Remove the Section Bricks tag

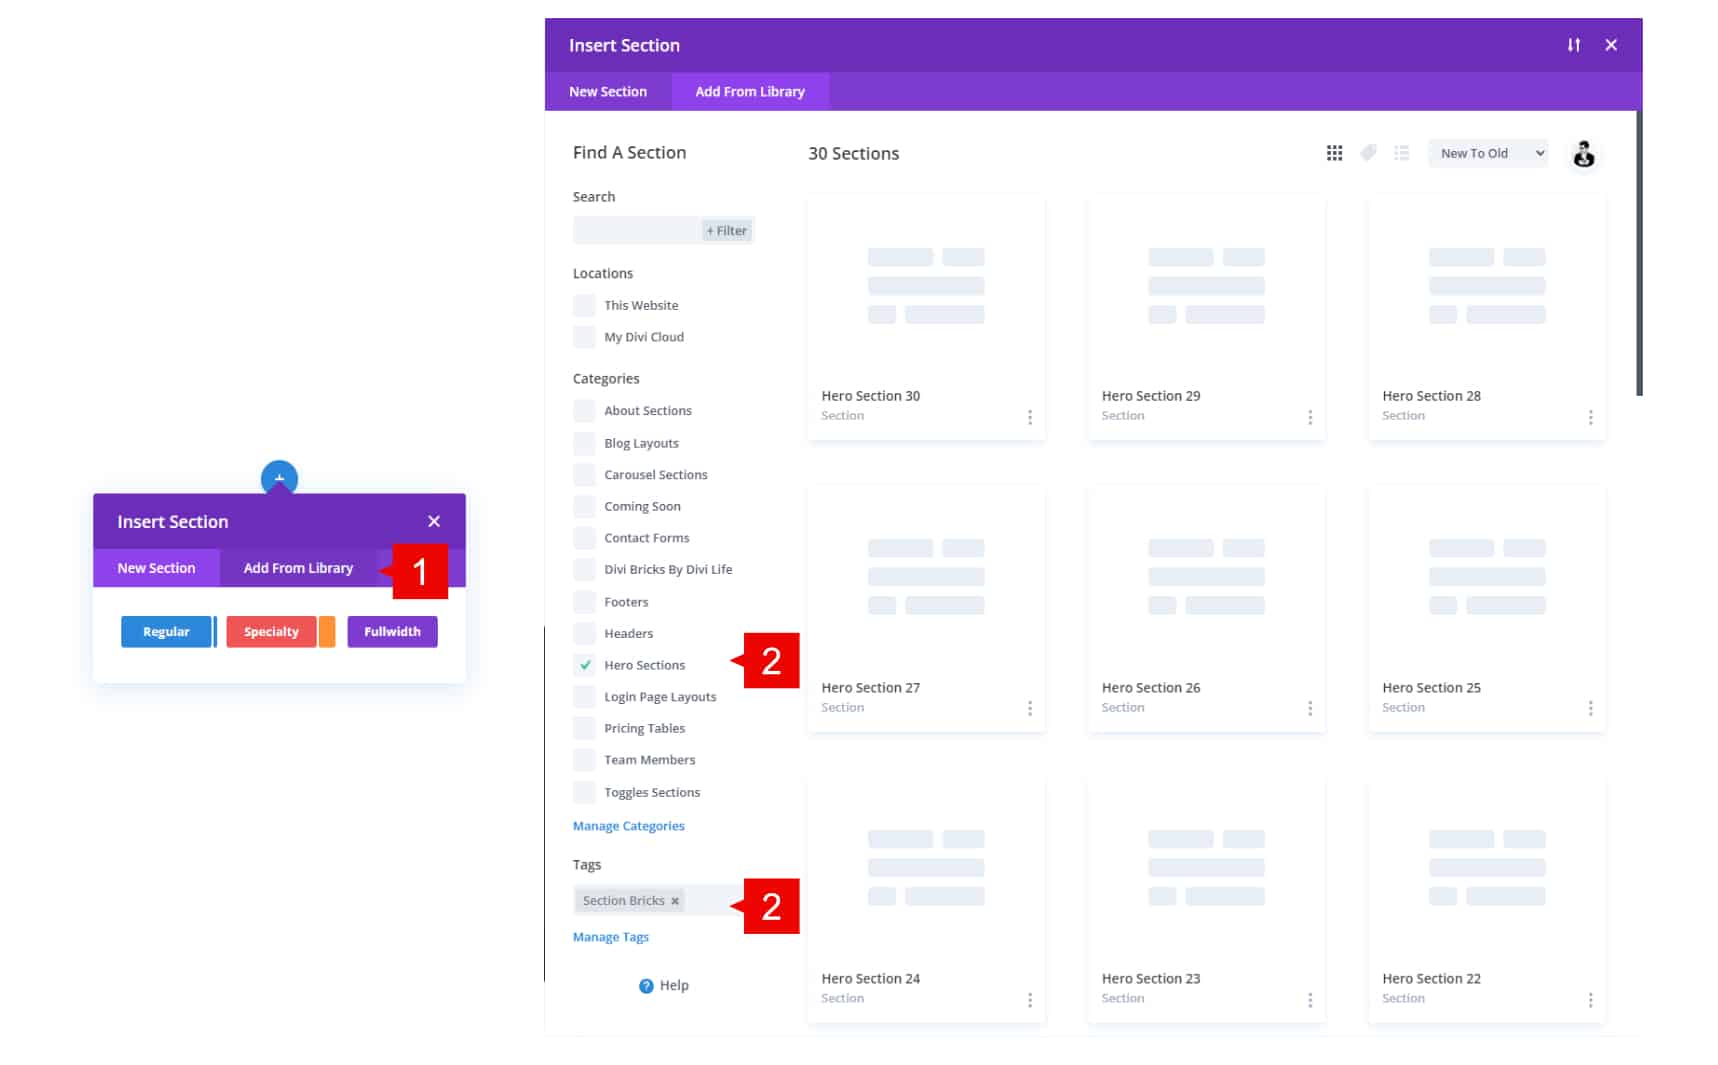coord(675,901)
